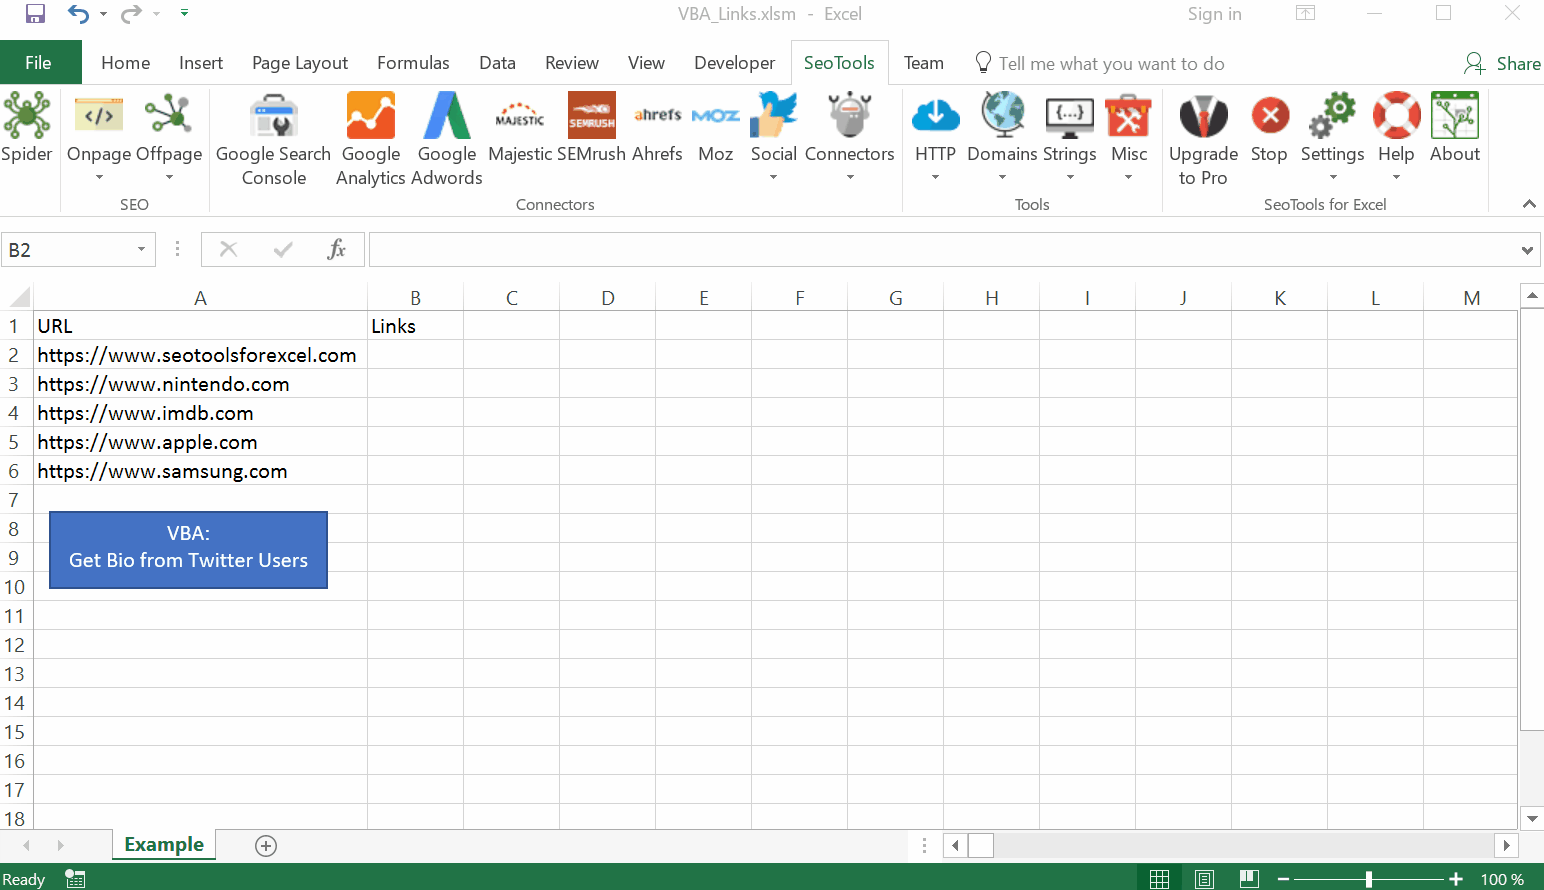
Task: Click Sign in
Action: (1214, 14)
